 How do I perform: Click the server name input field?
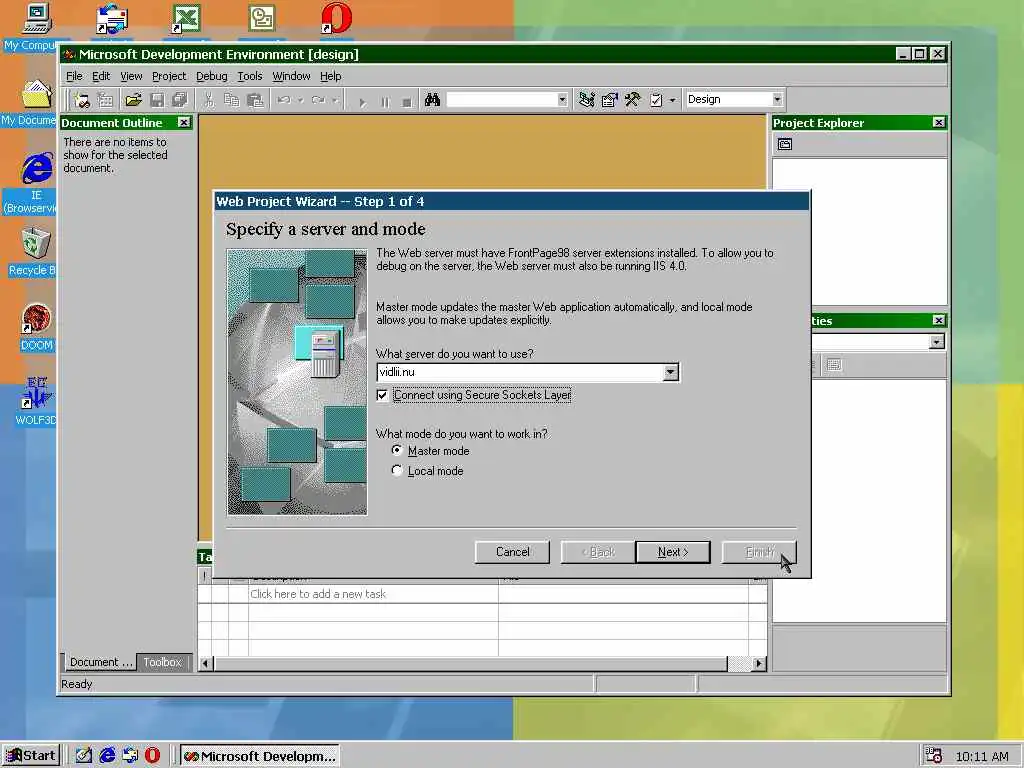tap(520, 372)
